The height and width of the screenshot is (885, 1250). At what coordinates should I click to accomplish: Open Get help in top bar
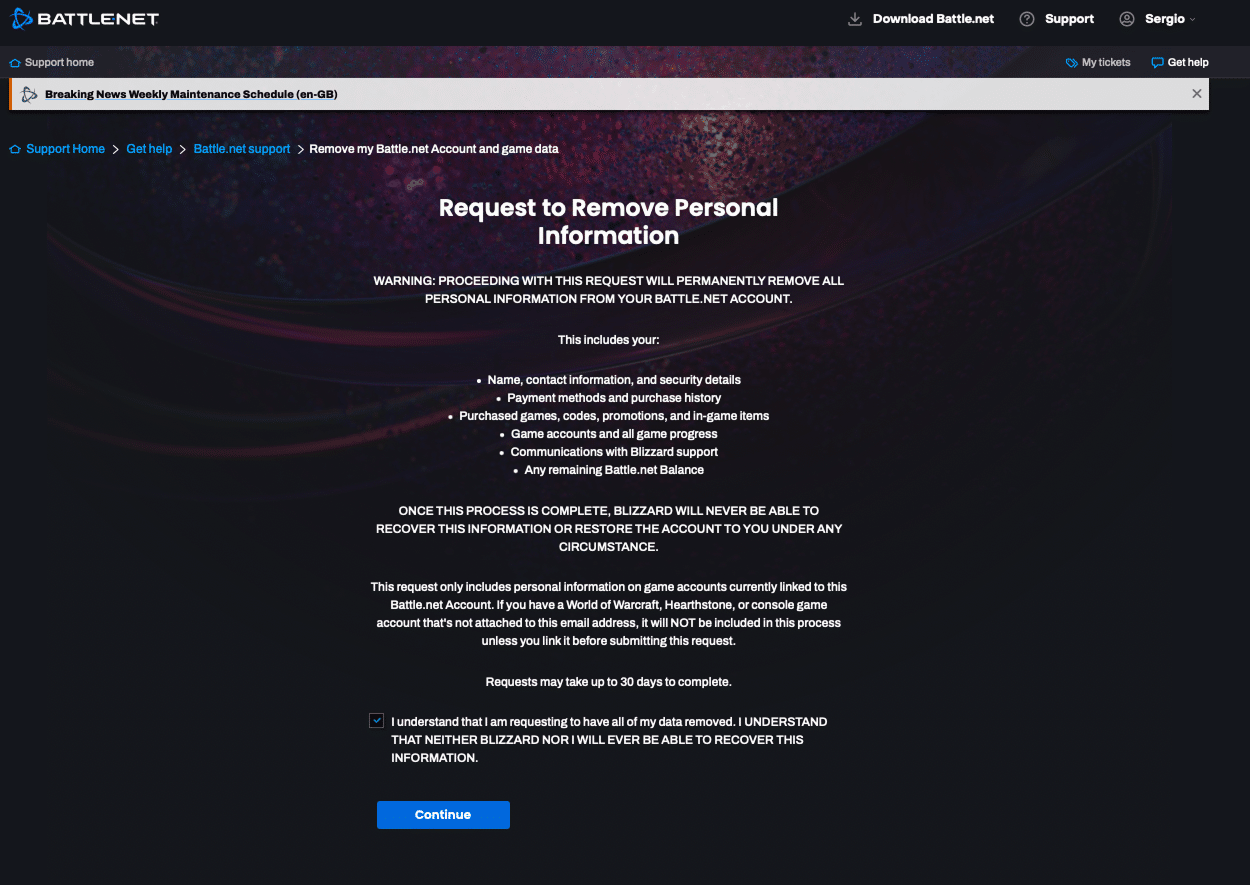[x=1188, y=63]
